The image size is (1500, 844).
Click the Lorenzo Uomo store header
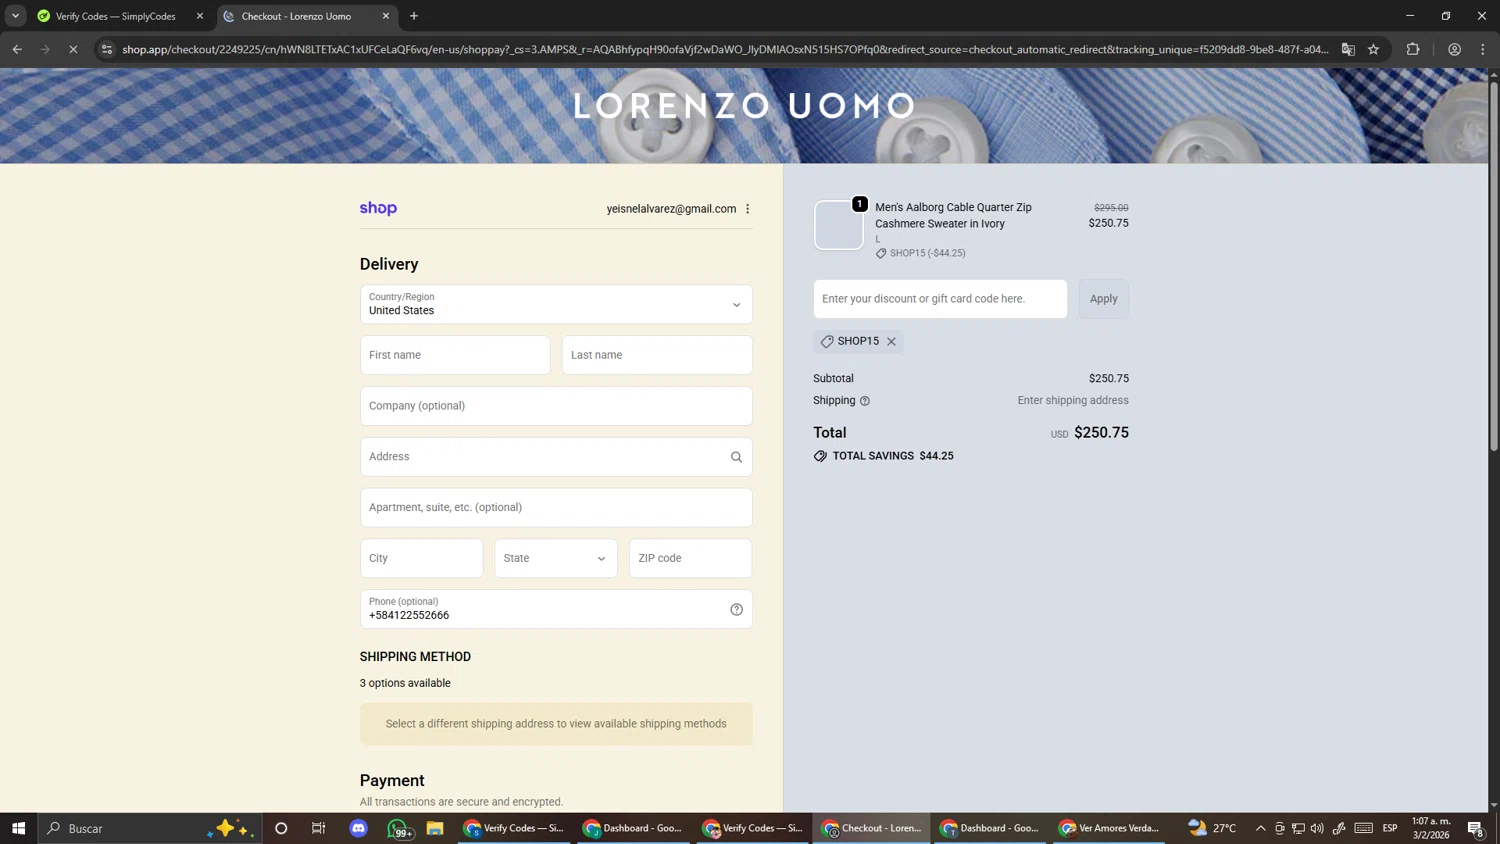745,106
